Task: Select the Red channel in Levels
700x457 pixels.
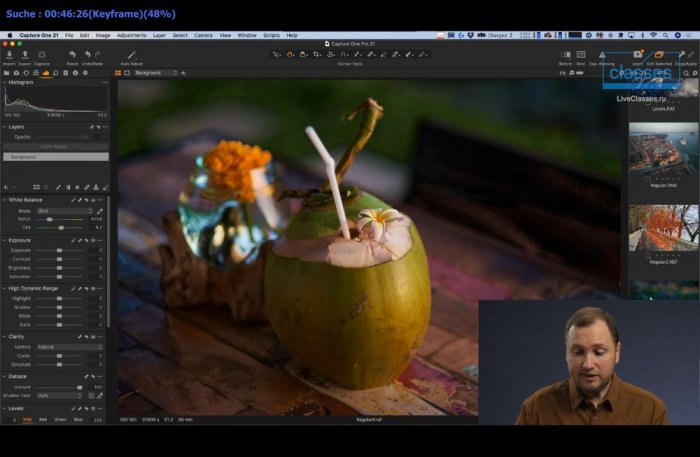Action: (x=42, y=420)
